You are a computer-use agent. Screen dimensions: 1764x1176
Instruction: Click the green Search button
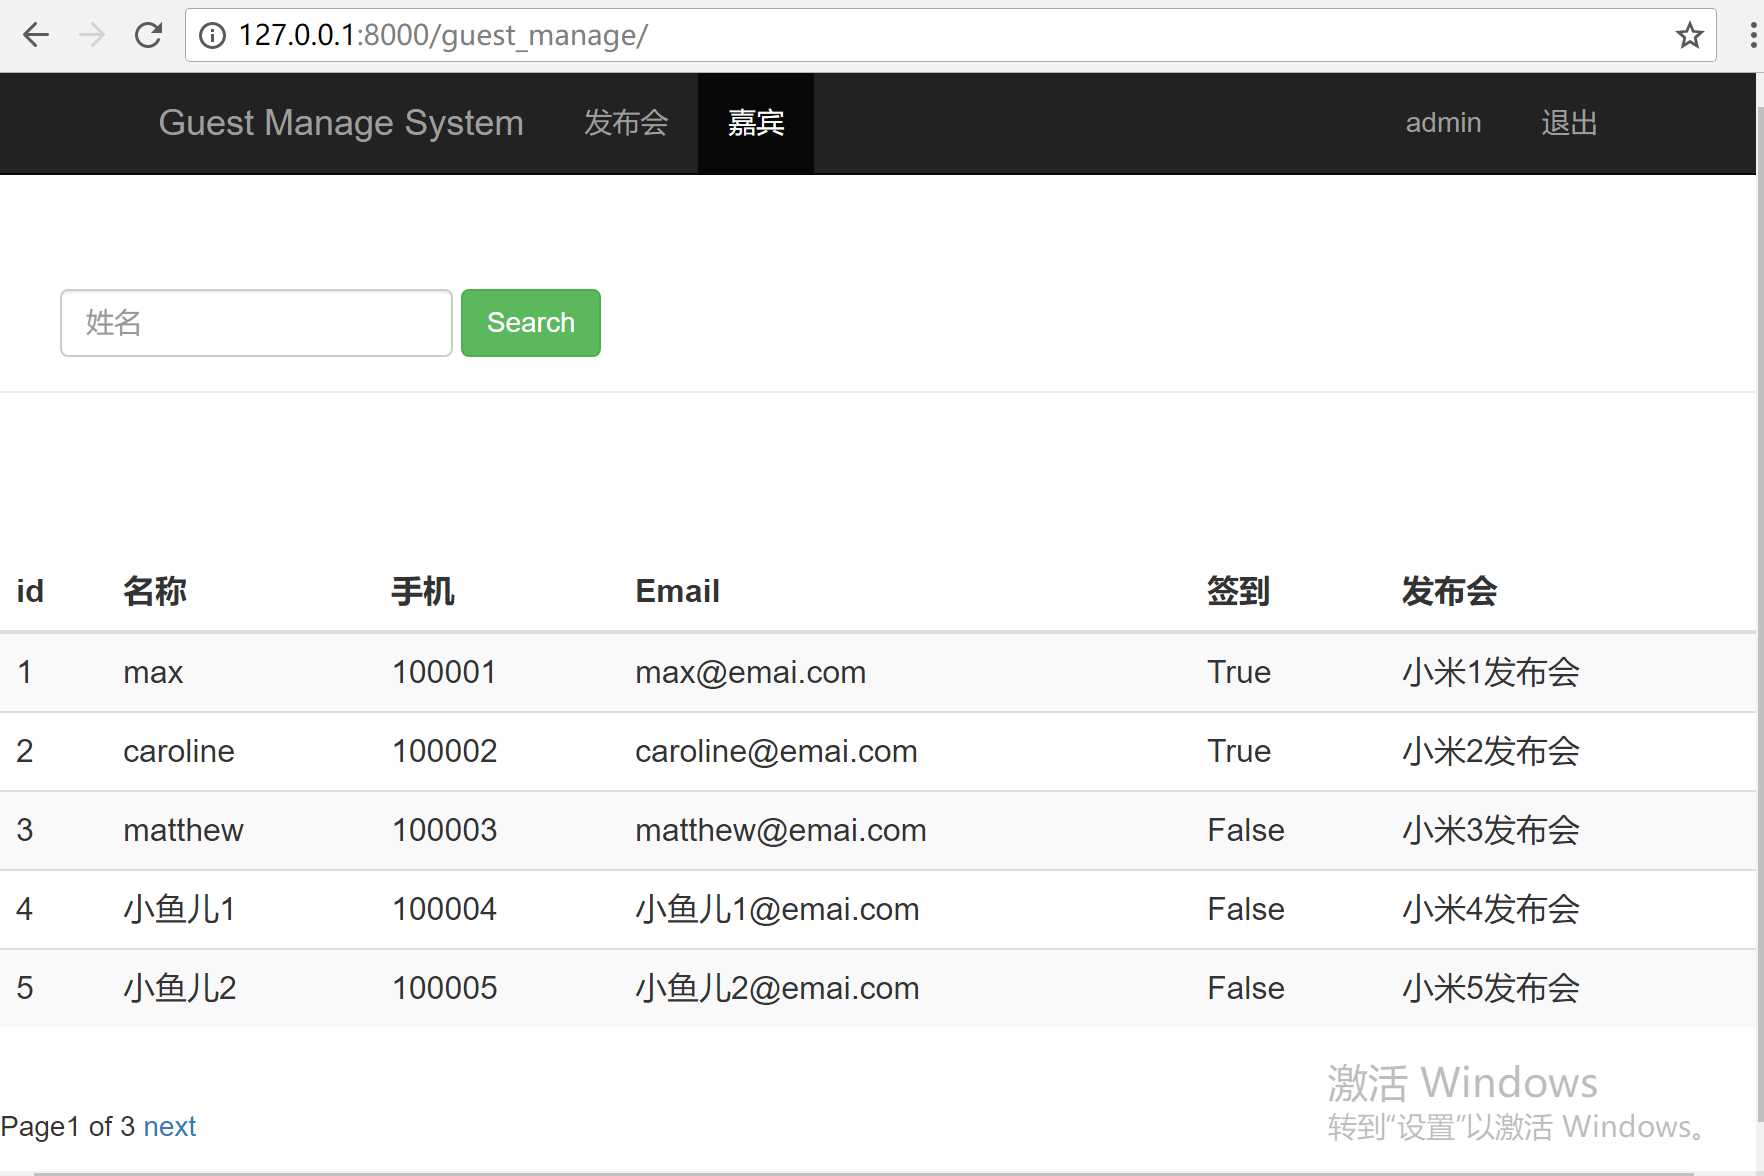click(531, 323)
